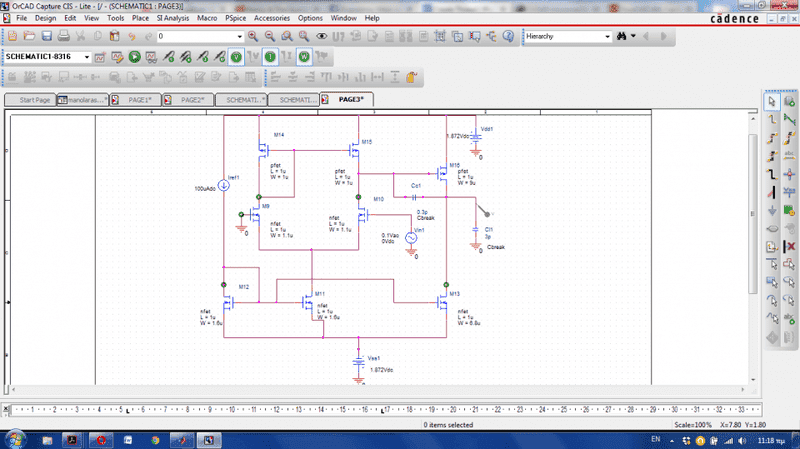
Task: Open the Help question mark icon
Action: click(507, 37)
